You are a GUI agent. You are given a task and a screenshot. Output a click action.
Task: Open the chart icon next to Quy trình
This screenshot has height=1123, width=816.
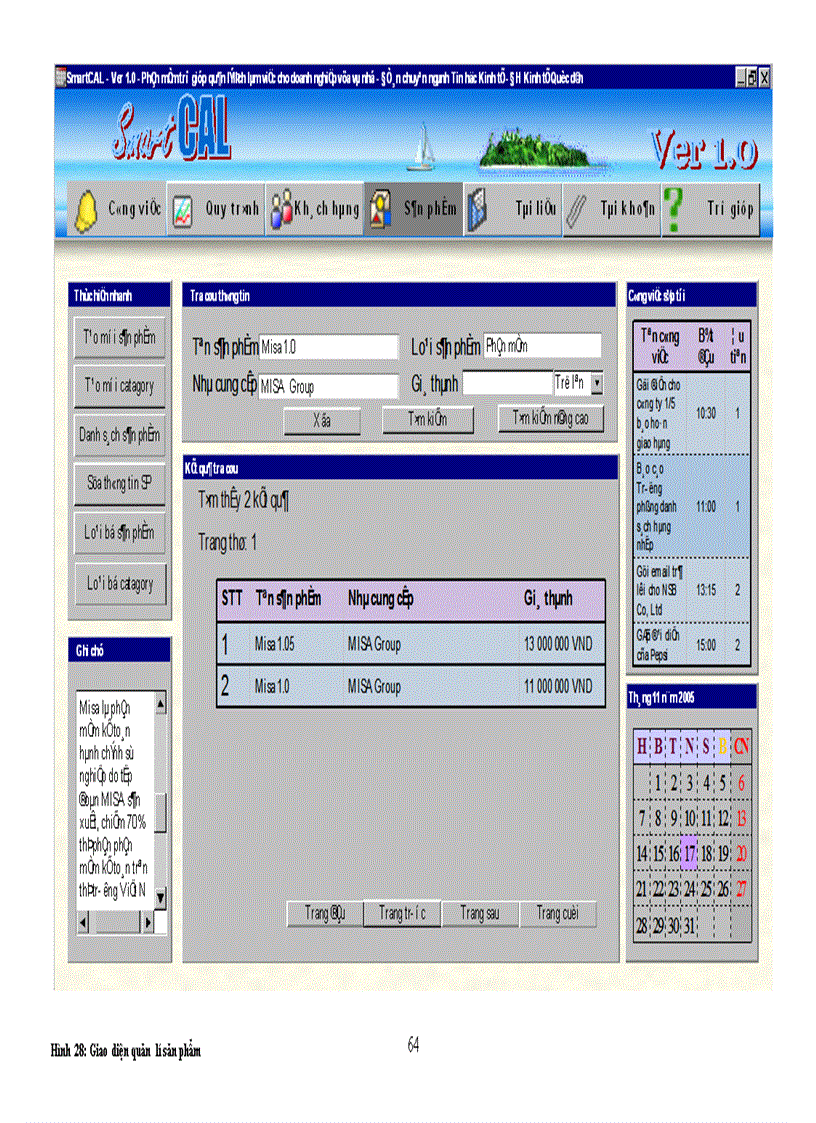183,211
